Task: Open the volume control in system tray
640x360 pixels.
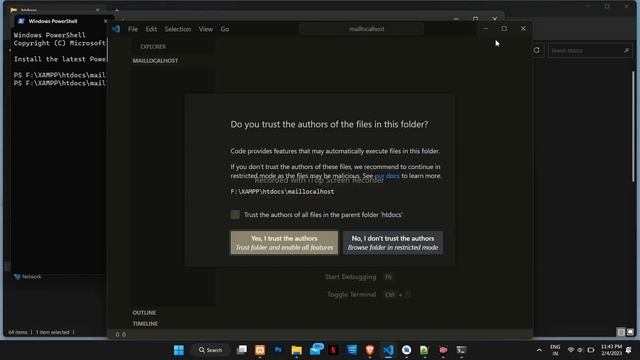Action: tap(580, 350)
